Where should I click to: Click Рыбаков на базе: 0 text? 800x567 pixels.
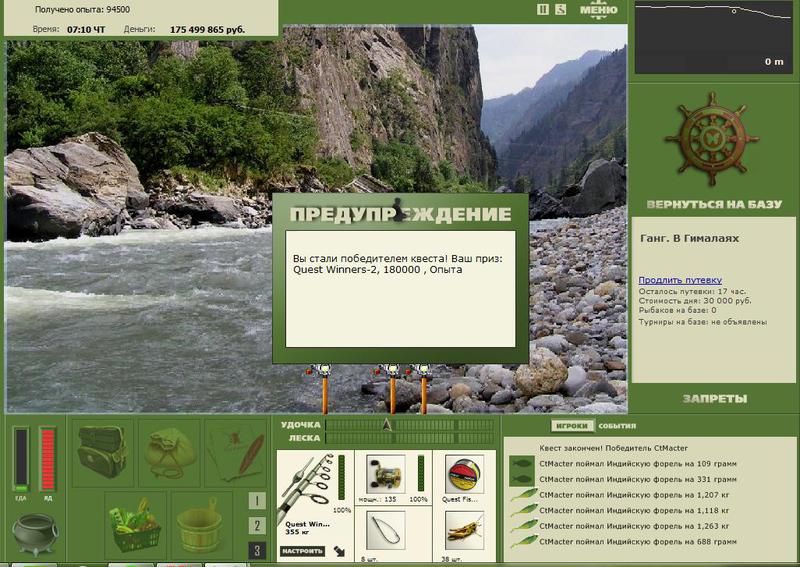678,310
